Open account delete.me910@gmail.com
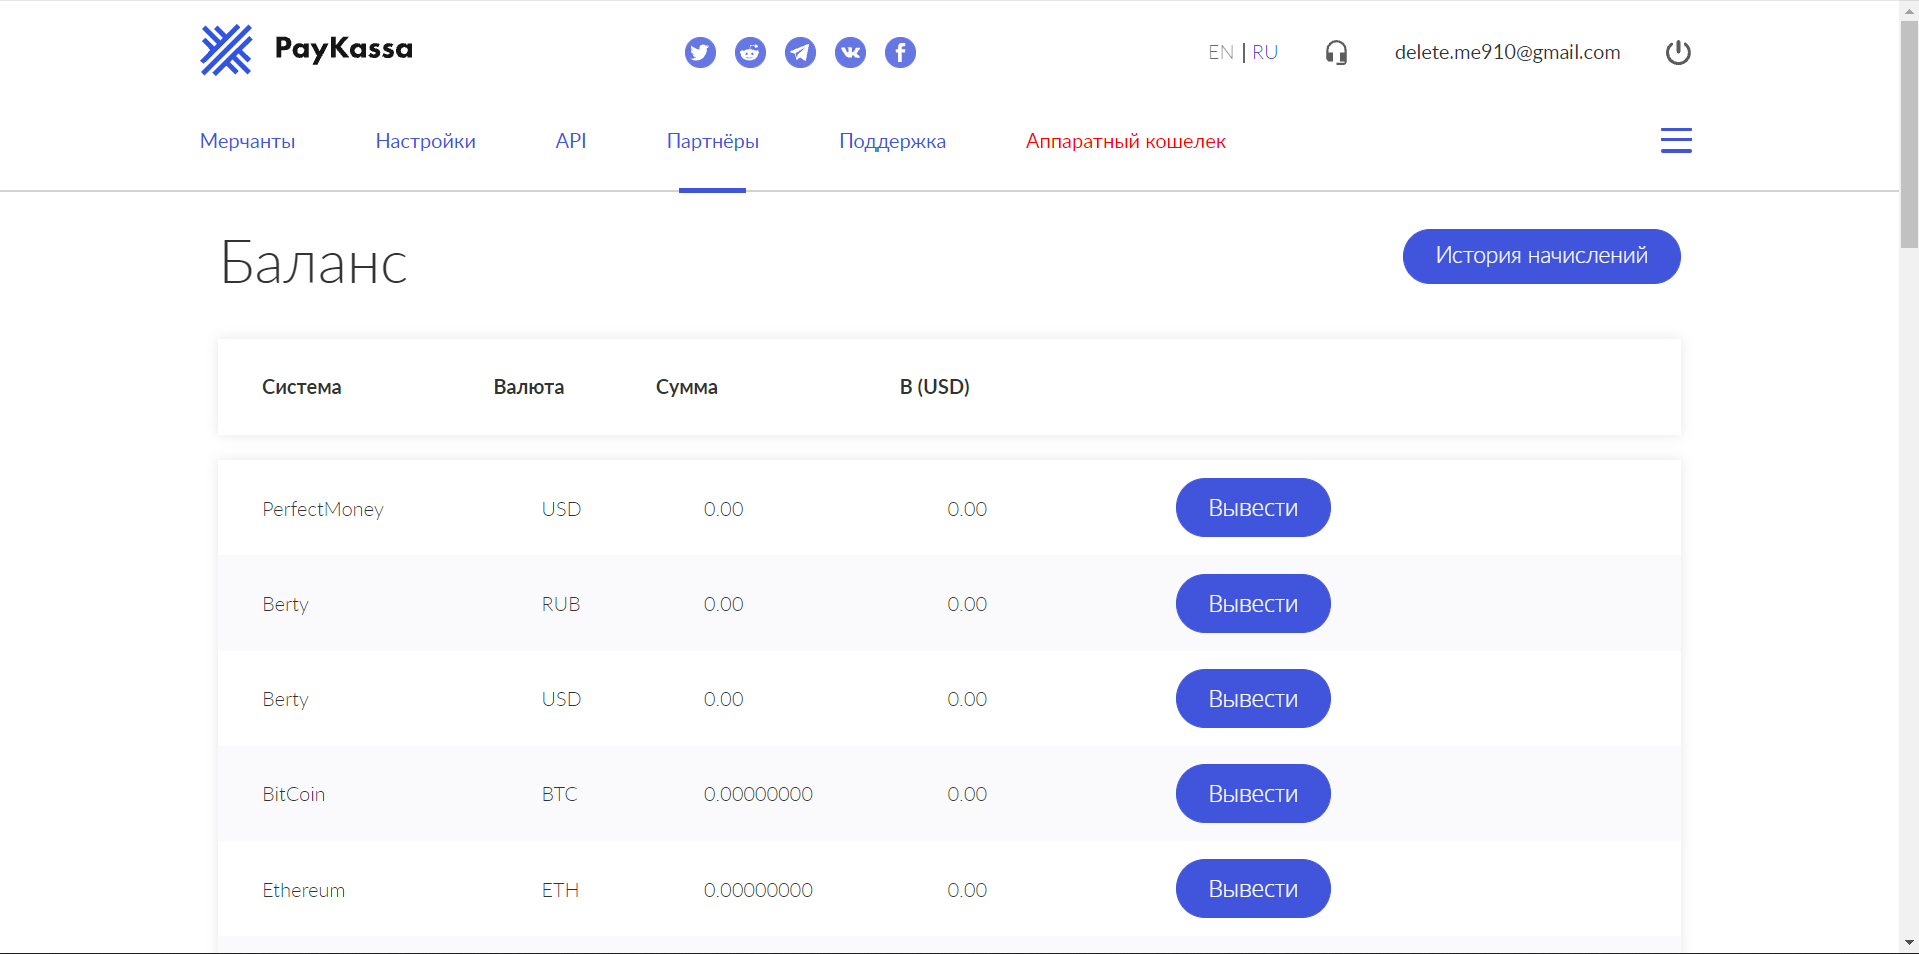Screen dimensions: 1919x954 point(1507,52)
